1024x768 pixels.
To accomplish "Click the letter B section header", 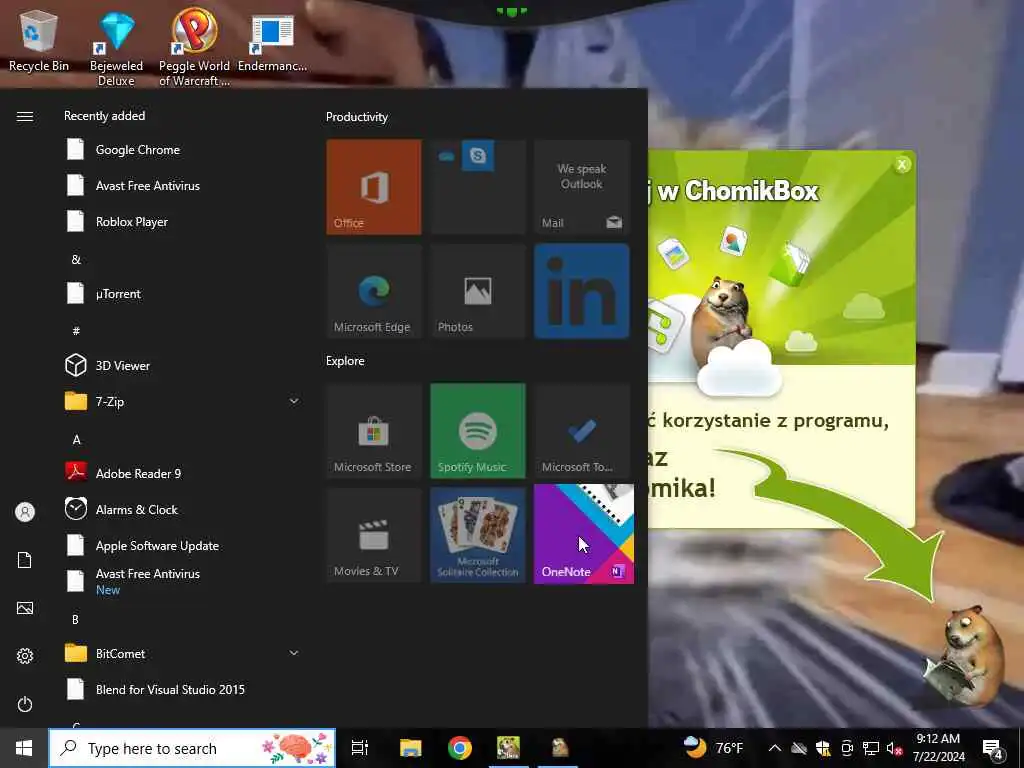I will (76, 619).
